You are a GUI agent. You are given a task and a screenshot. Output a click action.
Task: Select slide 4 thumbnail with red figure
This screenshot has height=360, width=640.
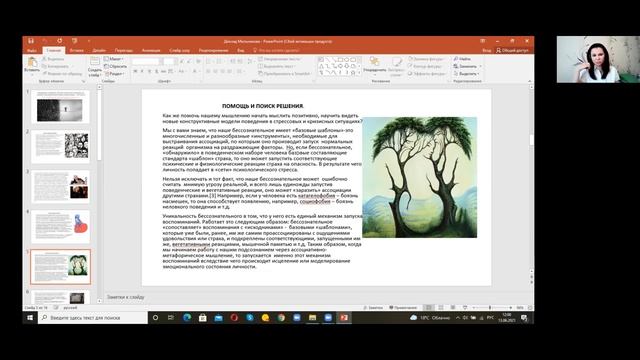[x=60, y=227]
